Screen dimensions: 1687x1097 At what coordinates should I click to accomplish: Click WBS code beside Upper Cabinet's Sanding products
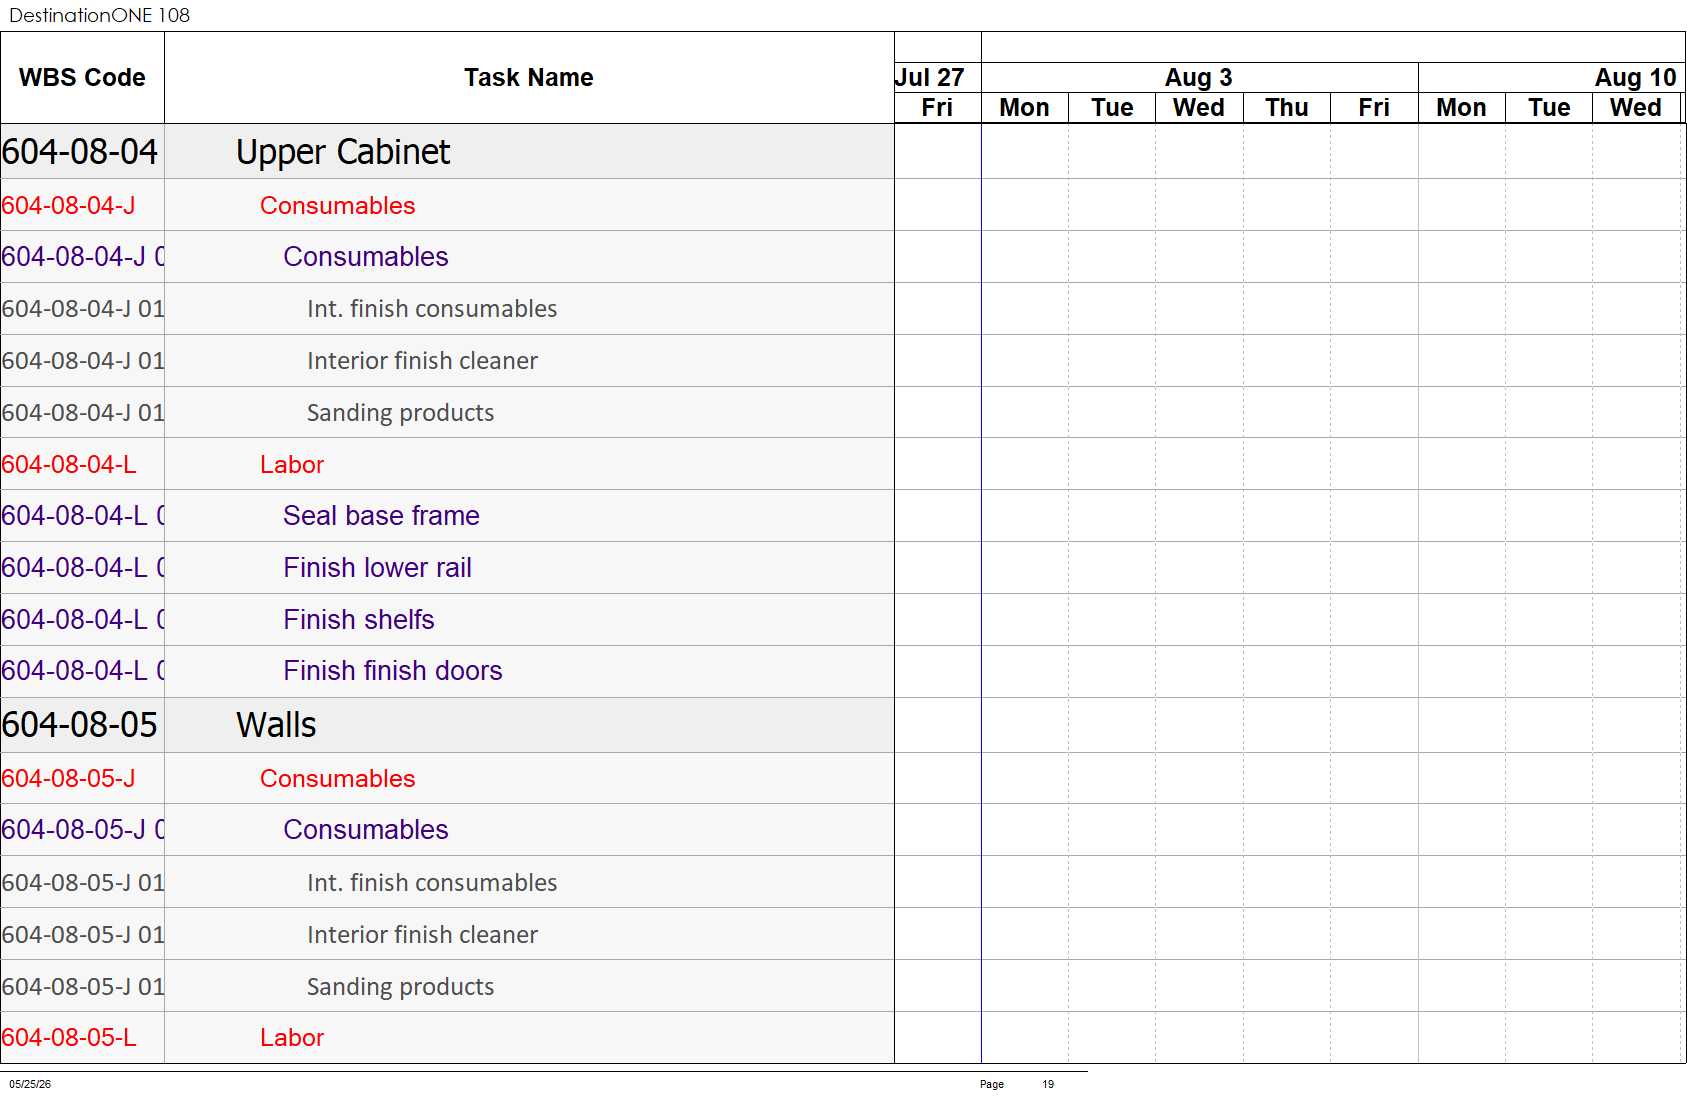(83, 413)
